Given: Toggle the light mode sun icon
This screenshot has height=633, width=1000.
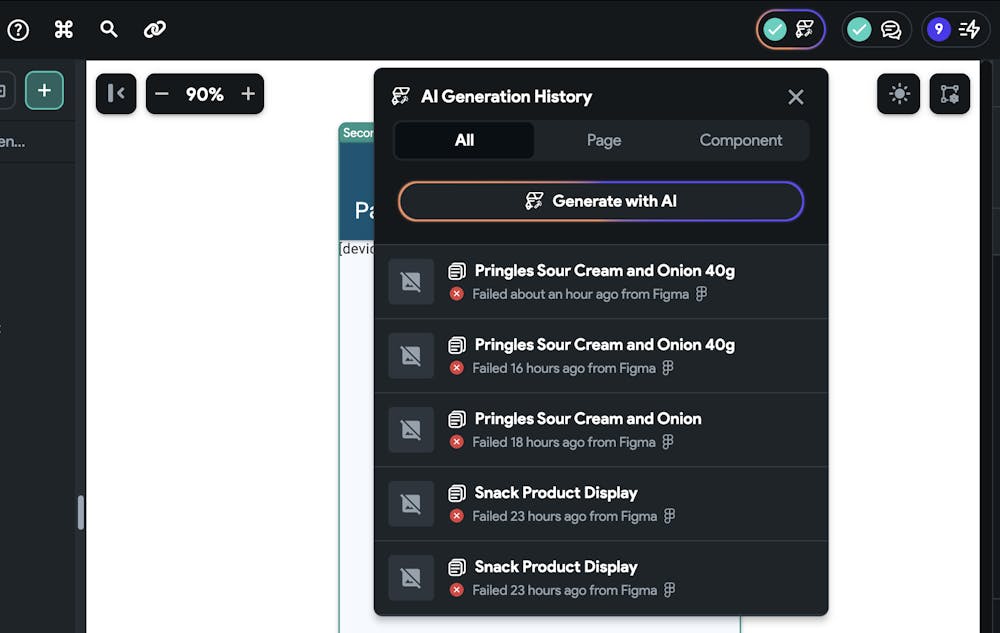Looking at the screenshot, I should (x=899, y=94).
